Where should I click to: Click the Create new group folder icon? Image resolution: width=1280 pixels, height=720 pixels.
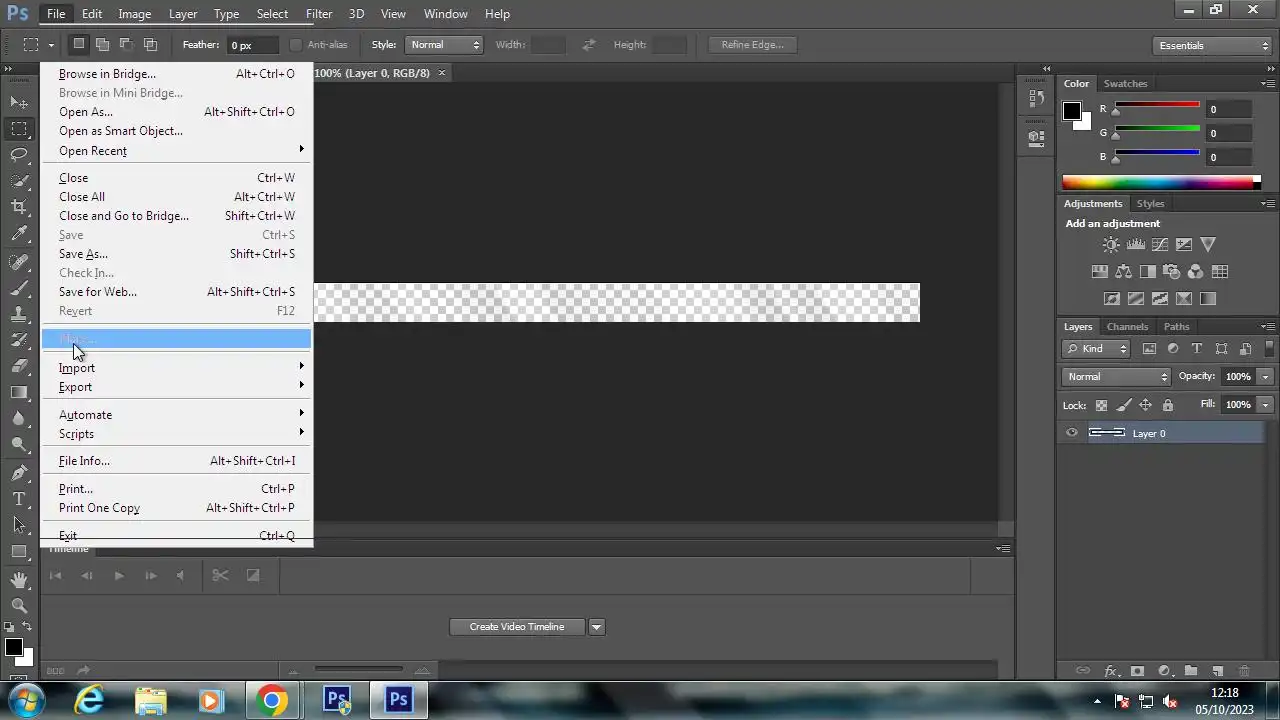pos(1191,671)
